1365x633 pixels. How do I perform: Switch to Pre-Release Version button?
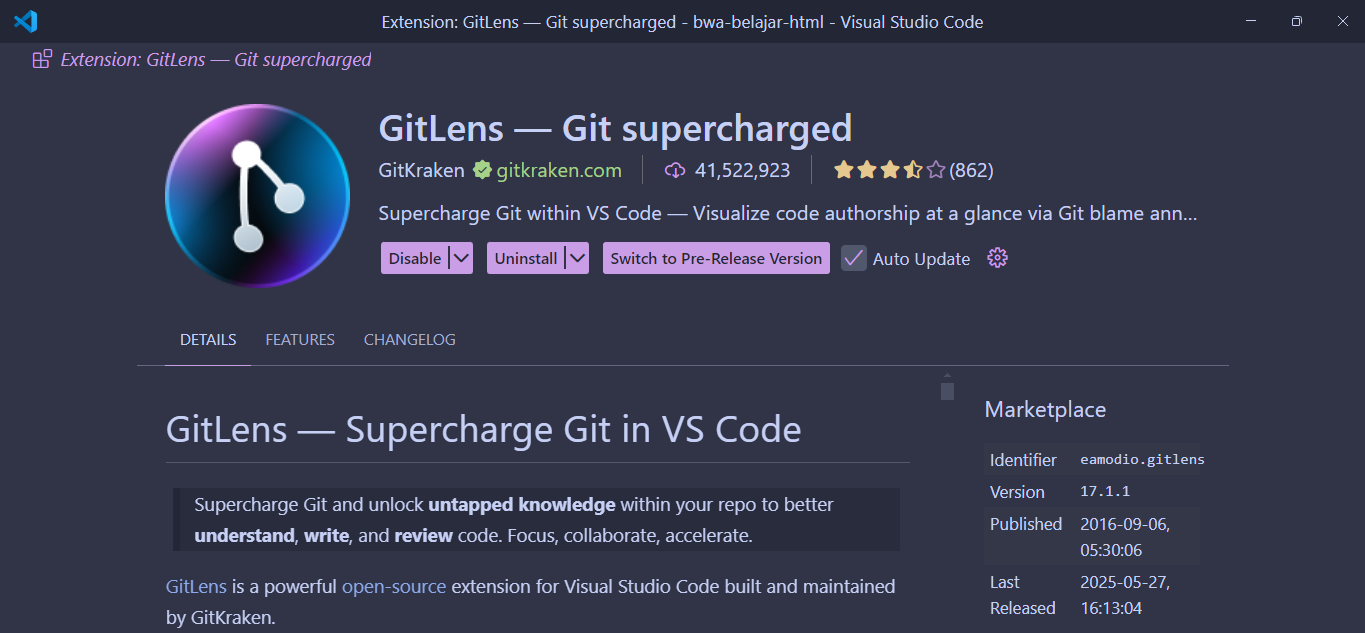[x=716, y=258]
